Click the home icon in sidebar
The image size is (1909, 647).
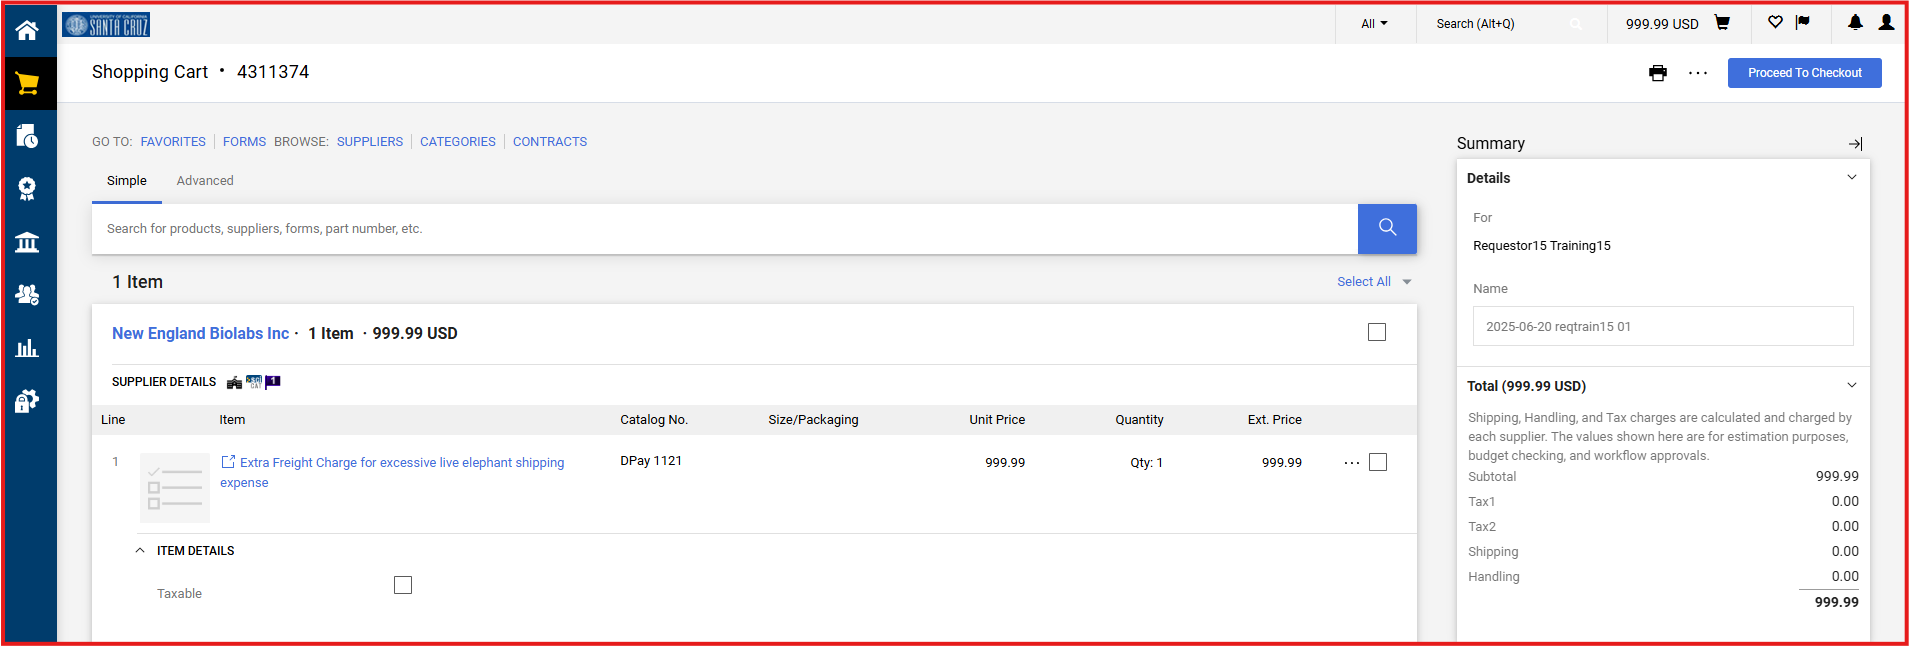point(27,30)
